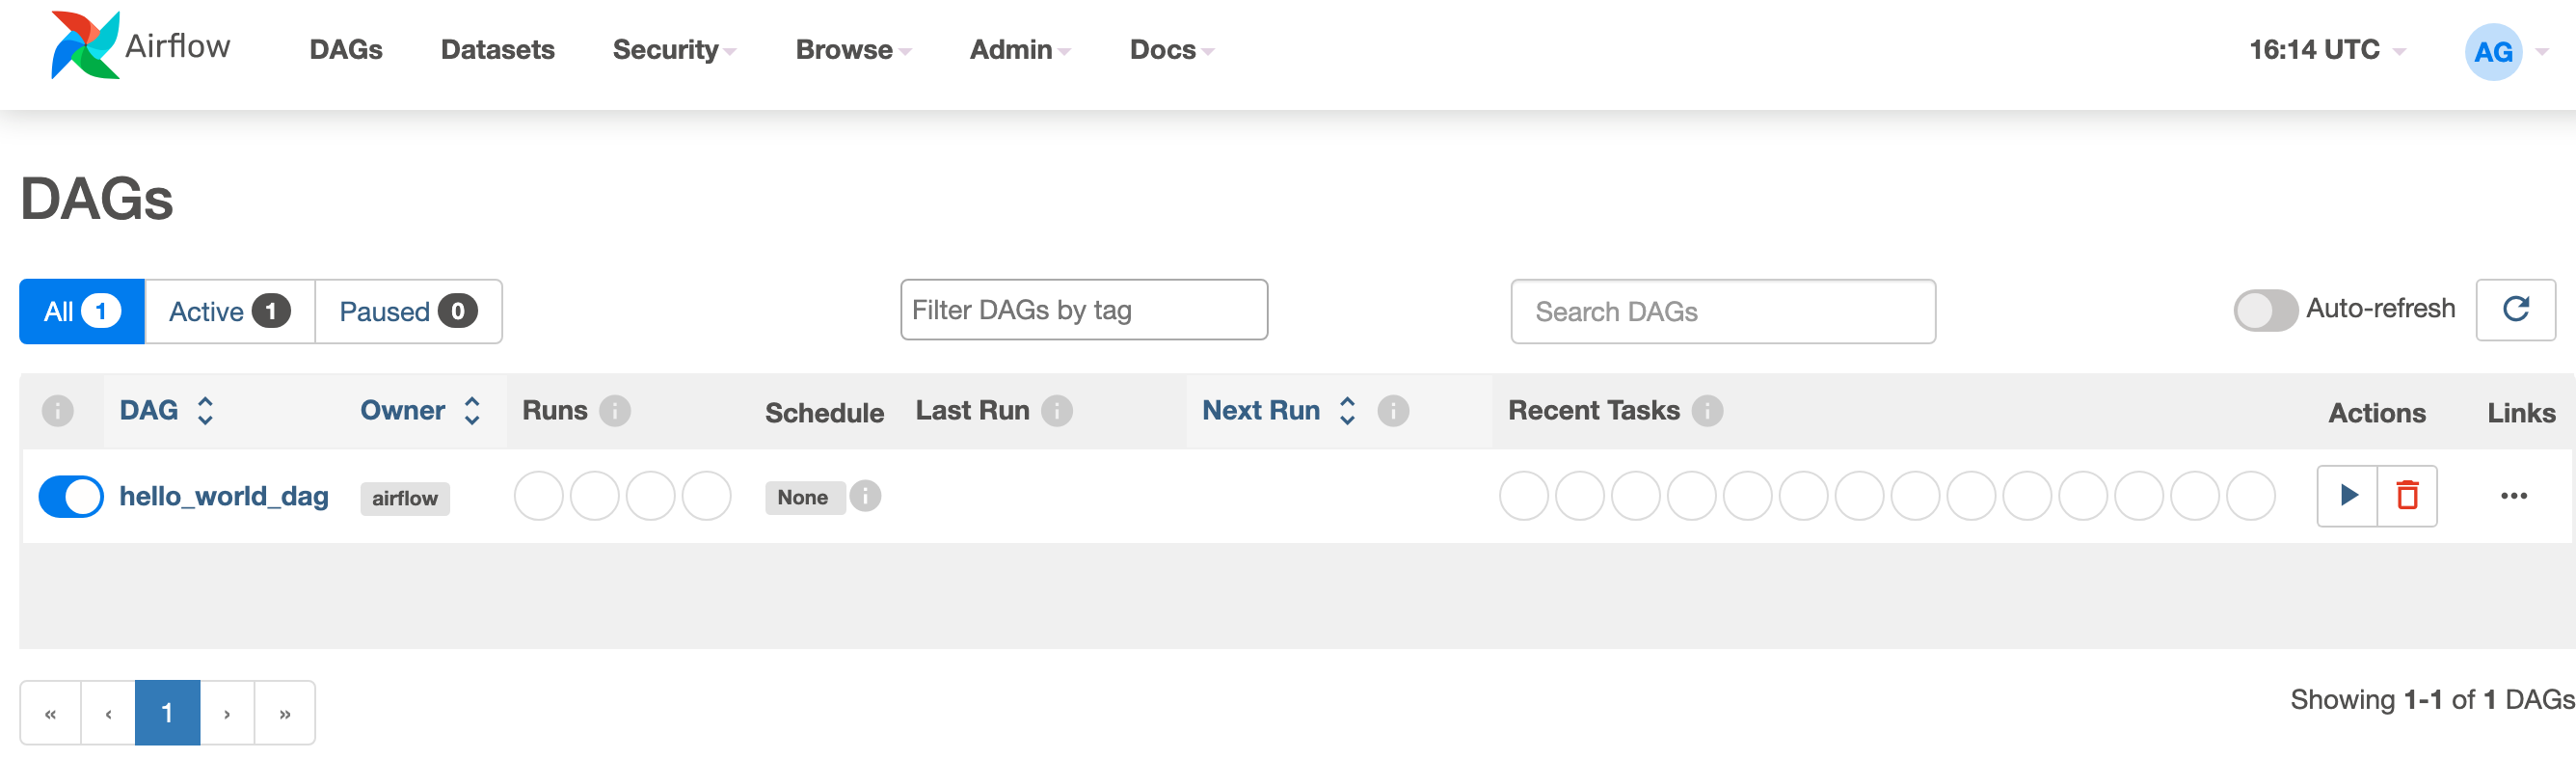Screen dimensions: 2576x759
Task: Pause the hello_world_dag toggle
Action: coord(71,496)
